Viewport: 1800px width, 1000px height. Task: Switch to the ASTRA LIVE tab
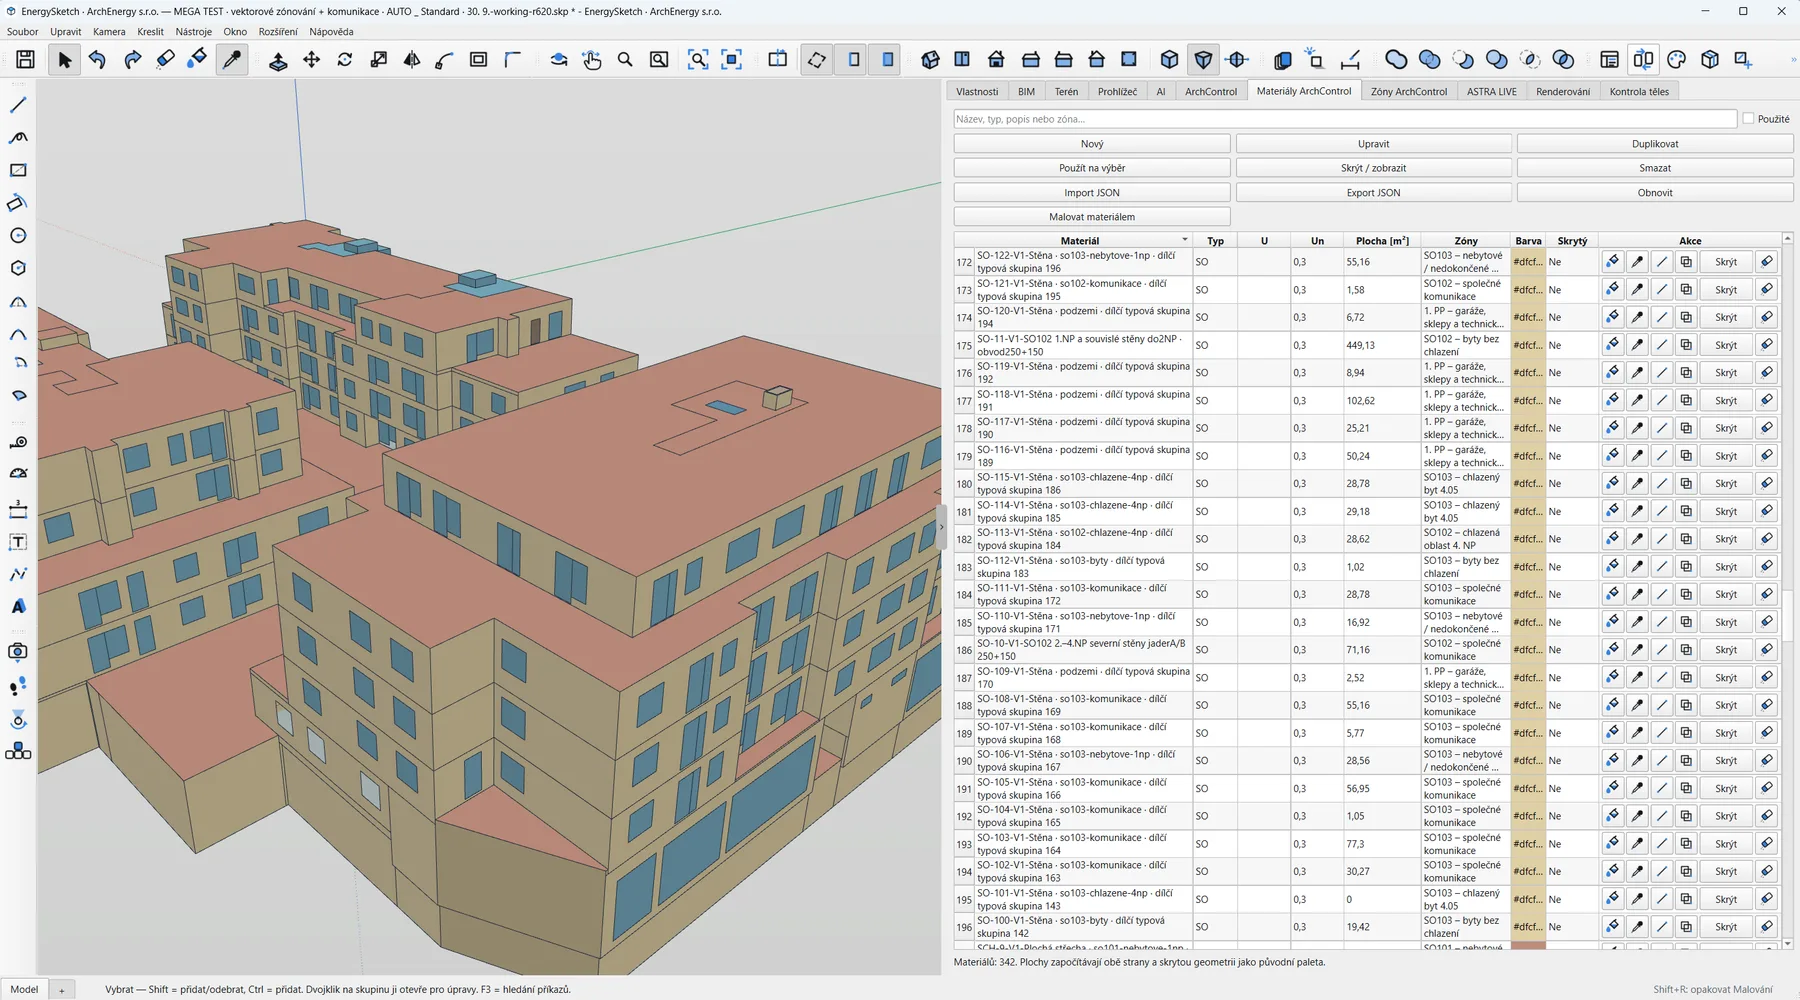[1491, 92]
